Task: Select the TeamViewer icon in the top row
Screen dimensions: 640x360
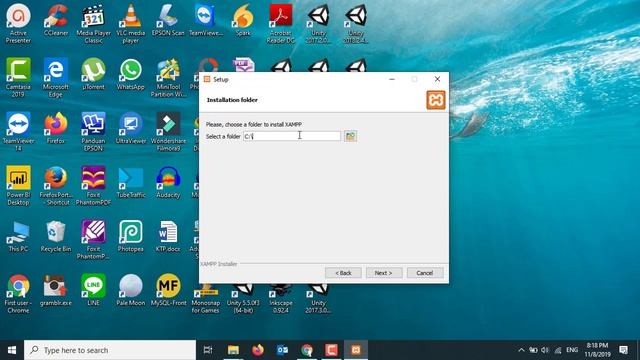Action: [x=206, y=20]
